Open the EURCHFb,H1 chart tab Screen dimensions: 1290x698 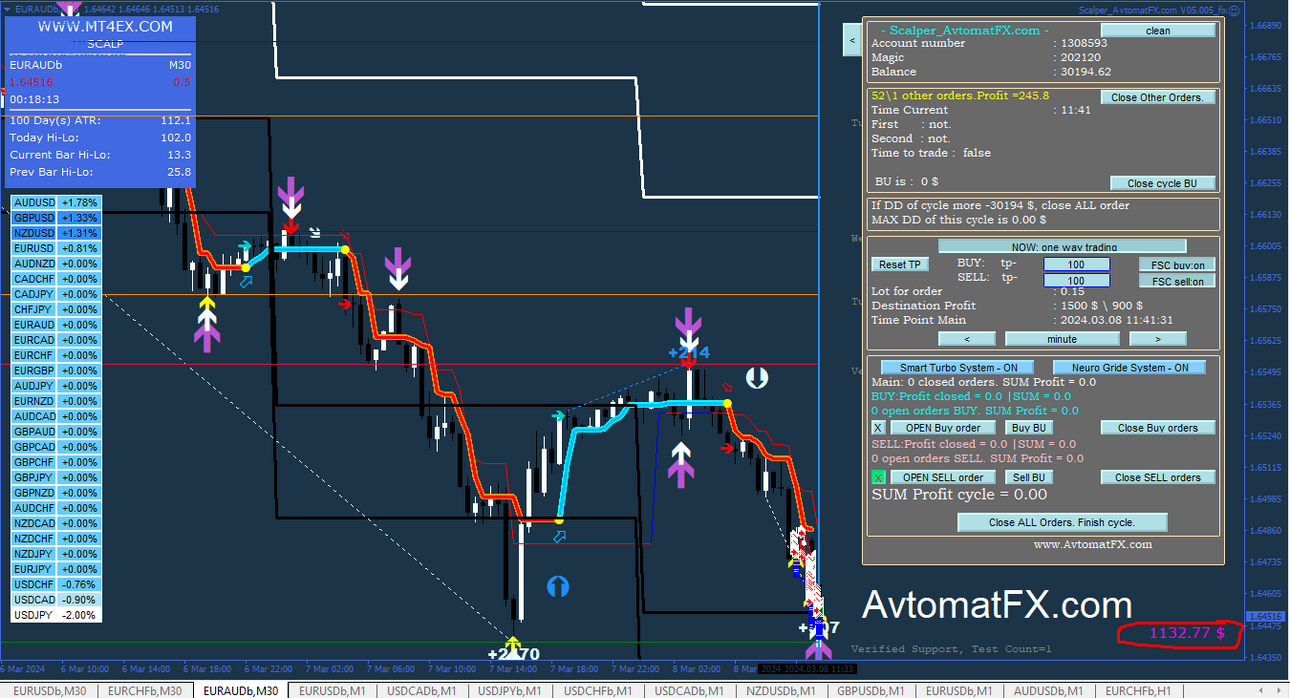[x=1138, y=691]
